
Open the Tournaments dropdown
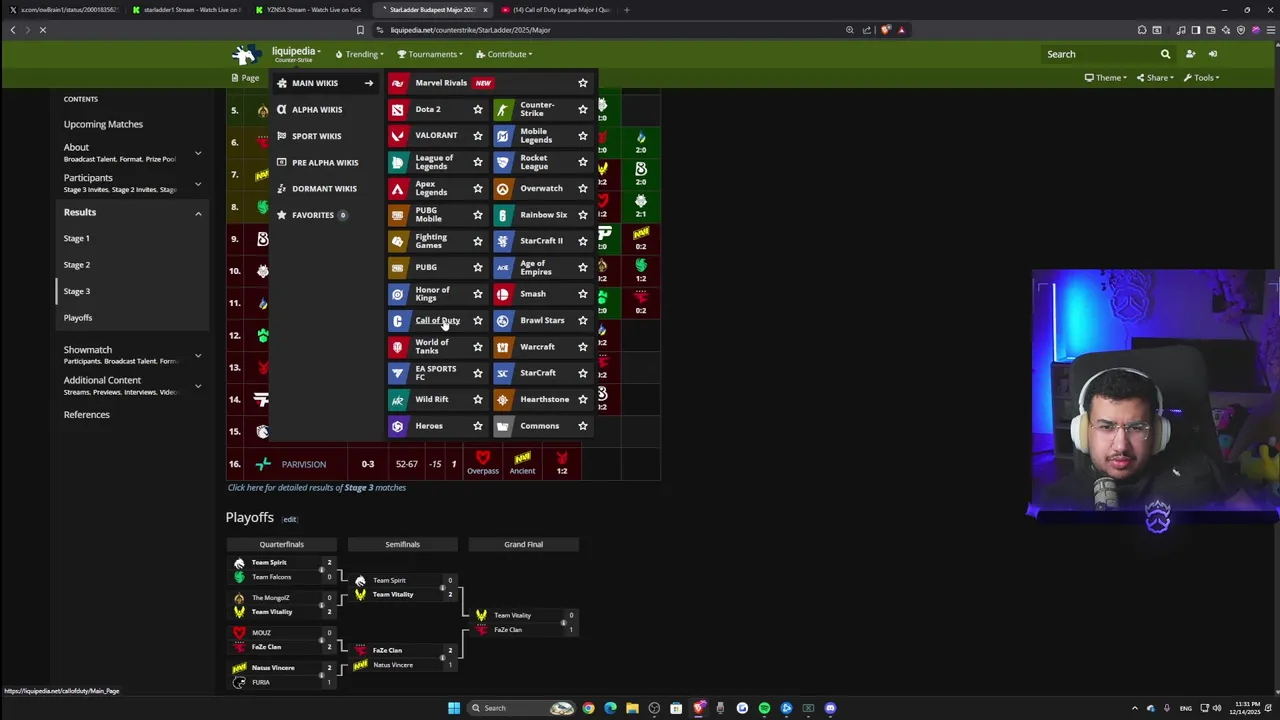point(430,54)
